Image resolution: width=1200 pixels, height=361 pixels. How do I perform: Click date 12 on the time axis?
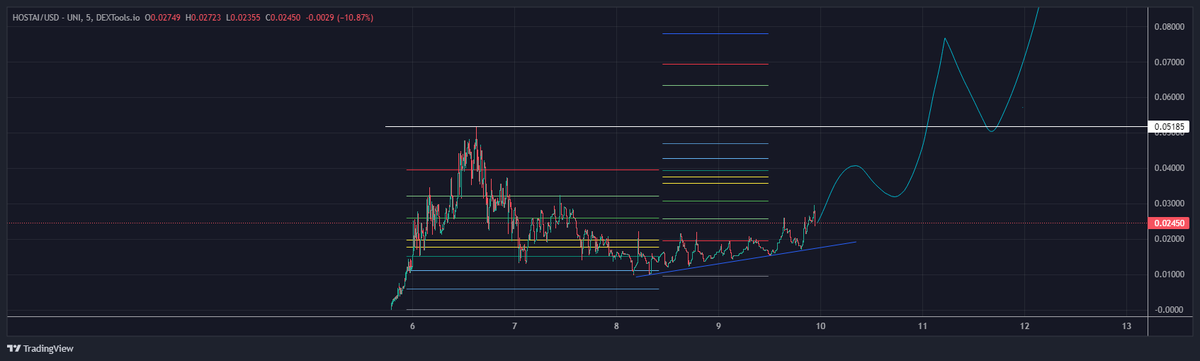tap(1025, 327)
